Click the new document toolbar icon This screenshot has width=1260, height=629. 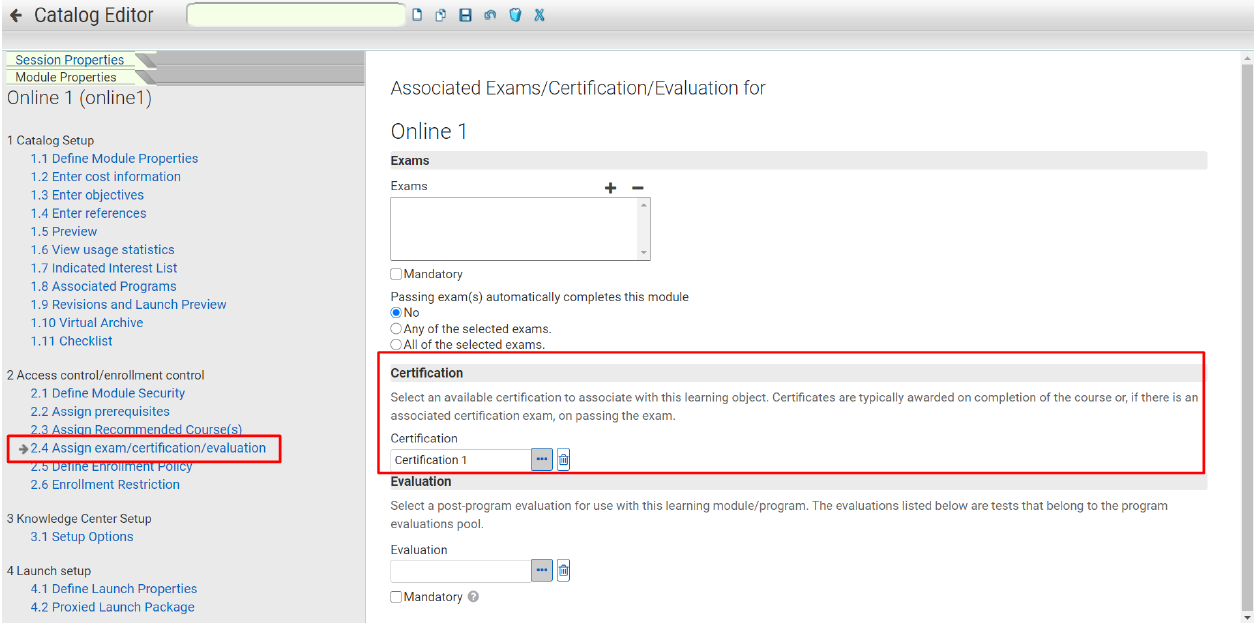pos(418,15)
